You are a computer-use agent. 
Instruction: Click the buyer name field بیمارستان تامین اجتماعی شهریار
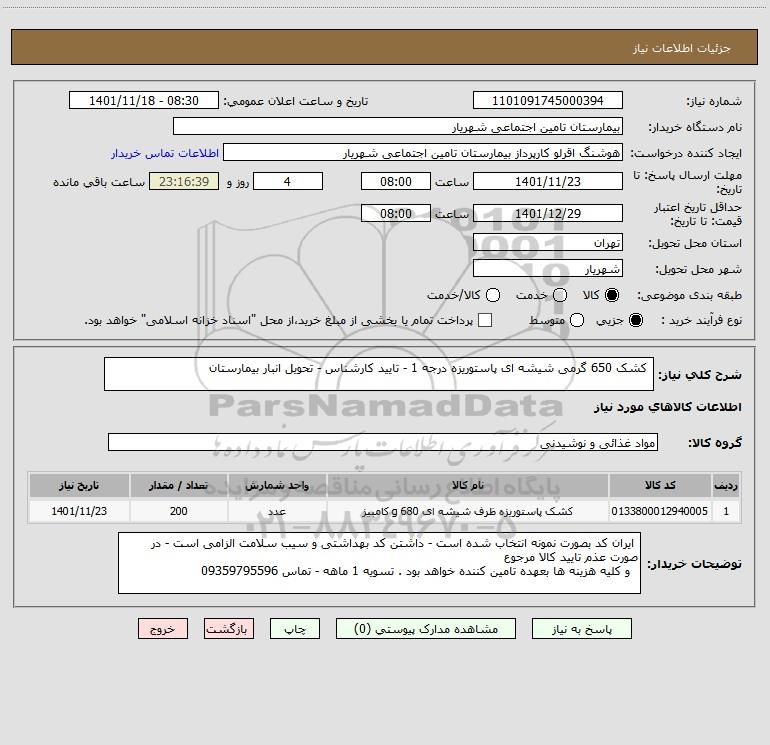click(x=398, y=127)
